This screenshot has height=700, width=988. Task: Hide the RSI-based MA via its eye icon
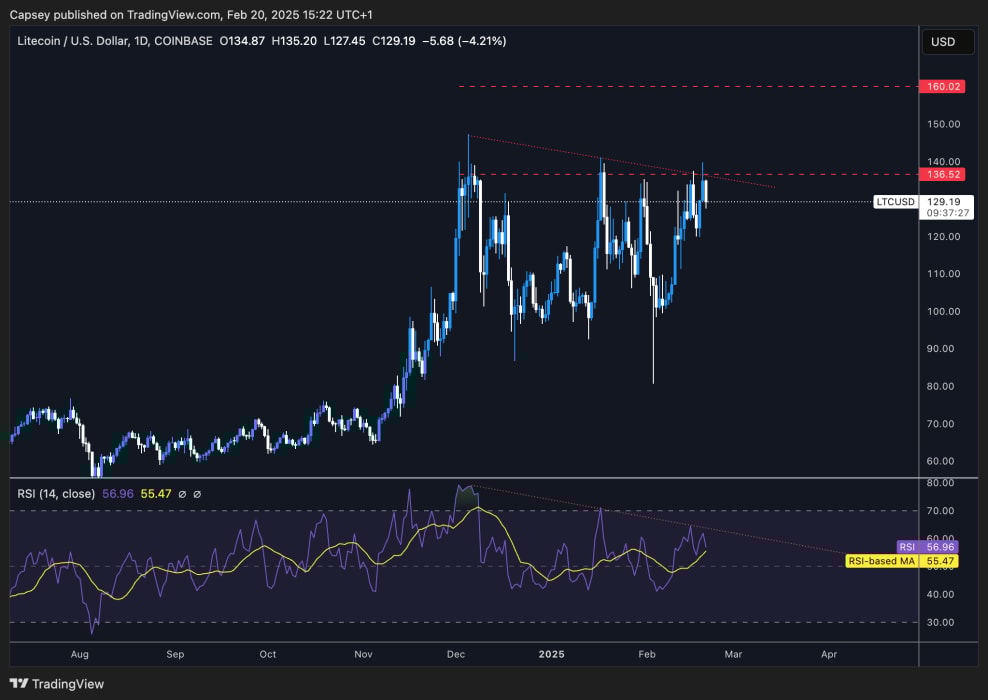[x=197, y=493]
